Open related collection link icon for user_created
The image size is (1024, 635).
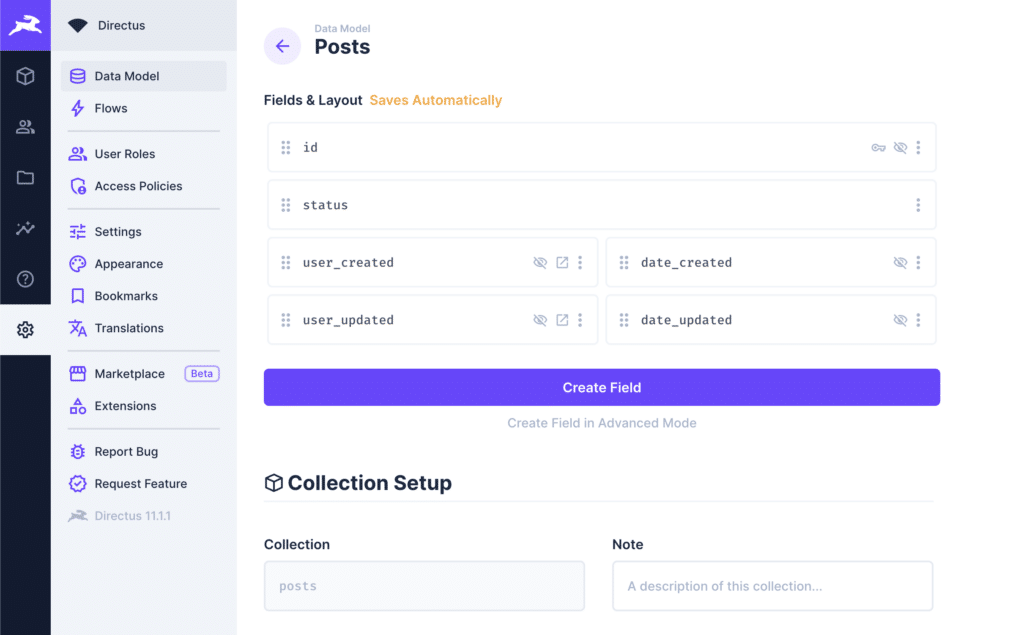click(562, 263)
